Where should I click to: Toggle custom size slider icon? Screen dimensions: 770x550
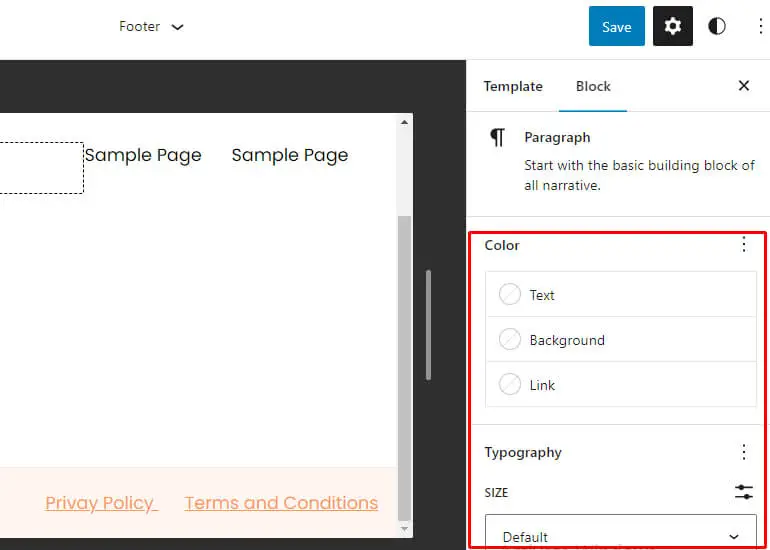743,492
